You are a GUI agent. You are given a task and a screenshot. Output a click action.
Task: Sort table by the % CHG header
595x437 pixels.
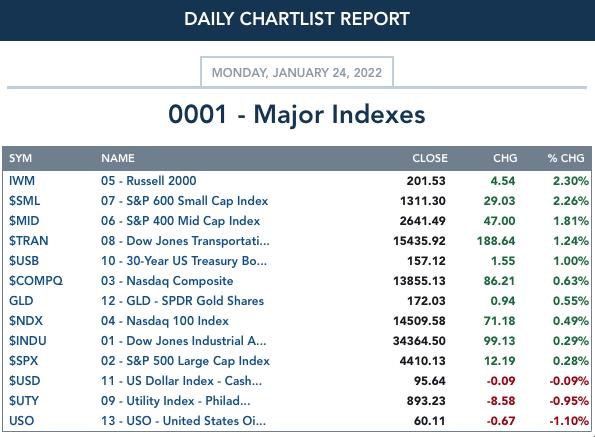coord(566,158)
